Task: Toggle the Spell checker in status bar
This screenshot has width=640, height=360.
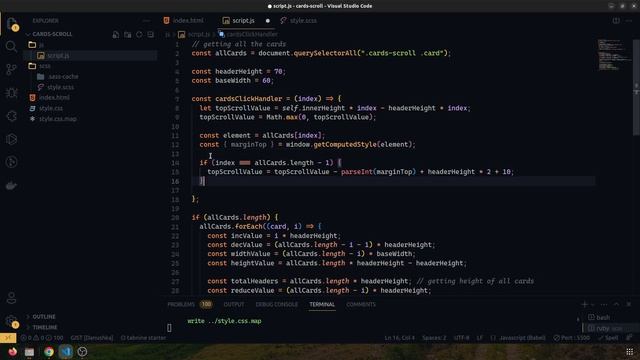Action: coord(608,338)
